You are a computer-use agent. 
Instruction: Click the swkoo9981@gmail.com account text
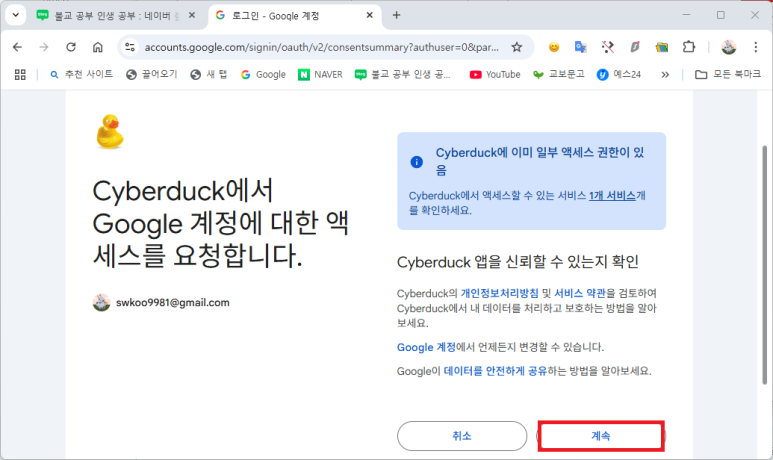pyautogui.click(x=173, y=302)
